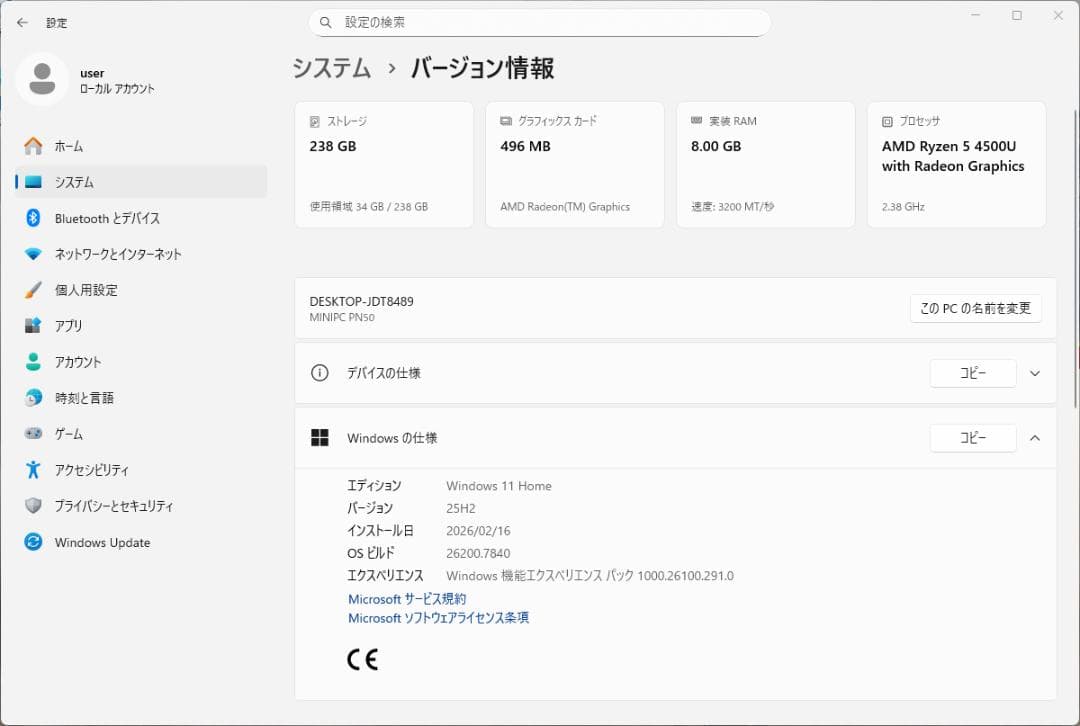Click the システム monitor icon
This screenshot has width=1080, height=726.
[x=33, y=182]
